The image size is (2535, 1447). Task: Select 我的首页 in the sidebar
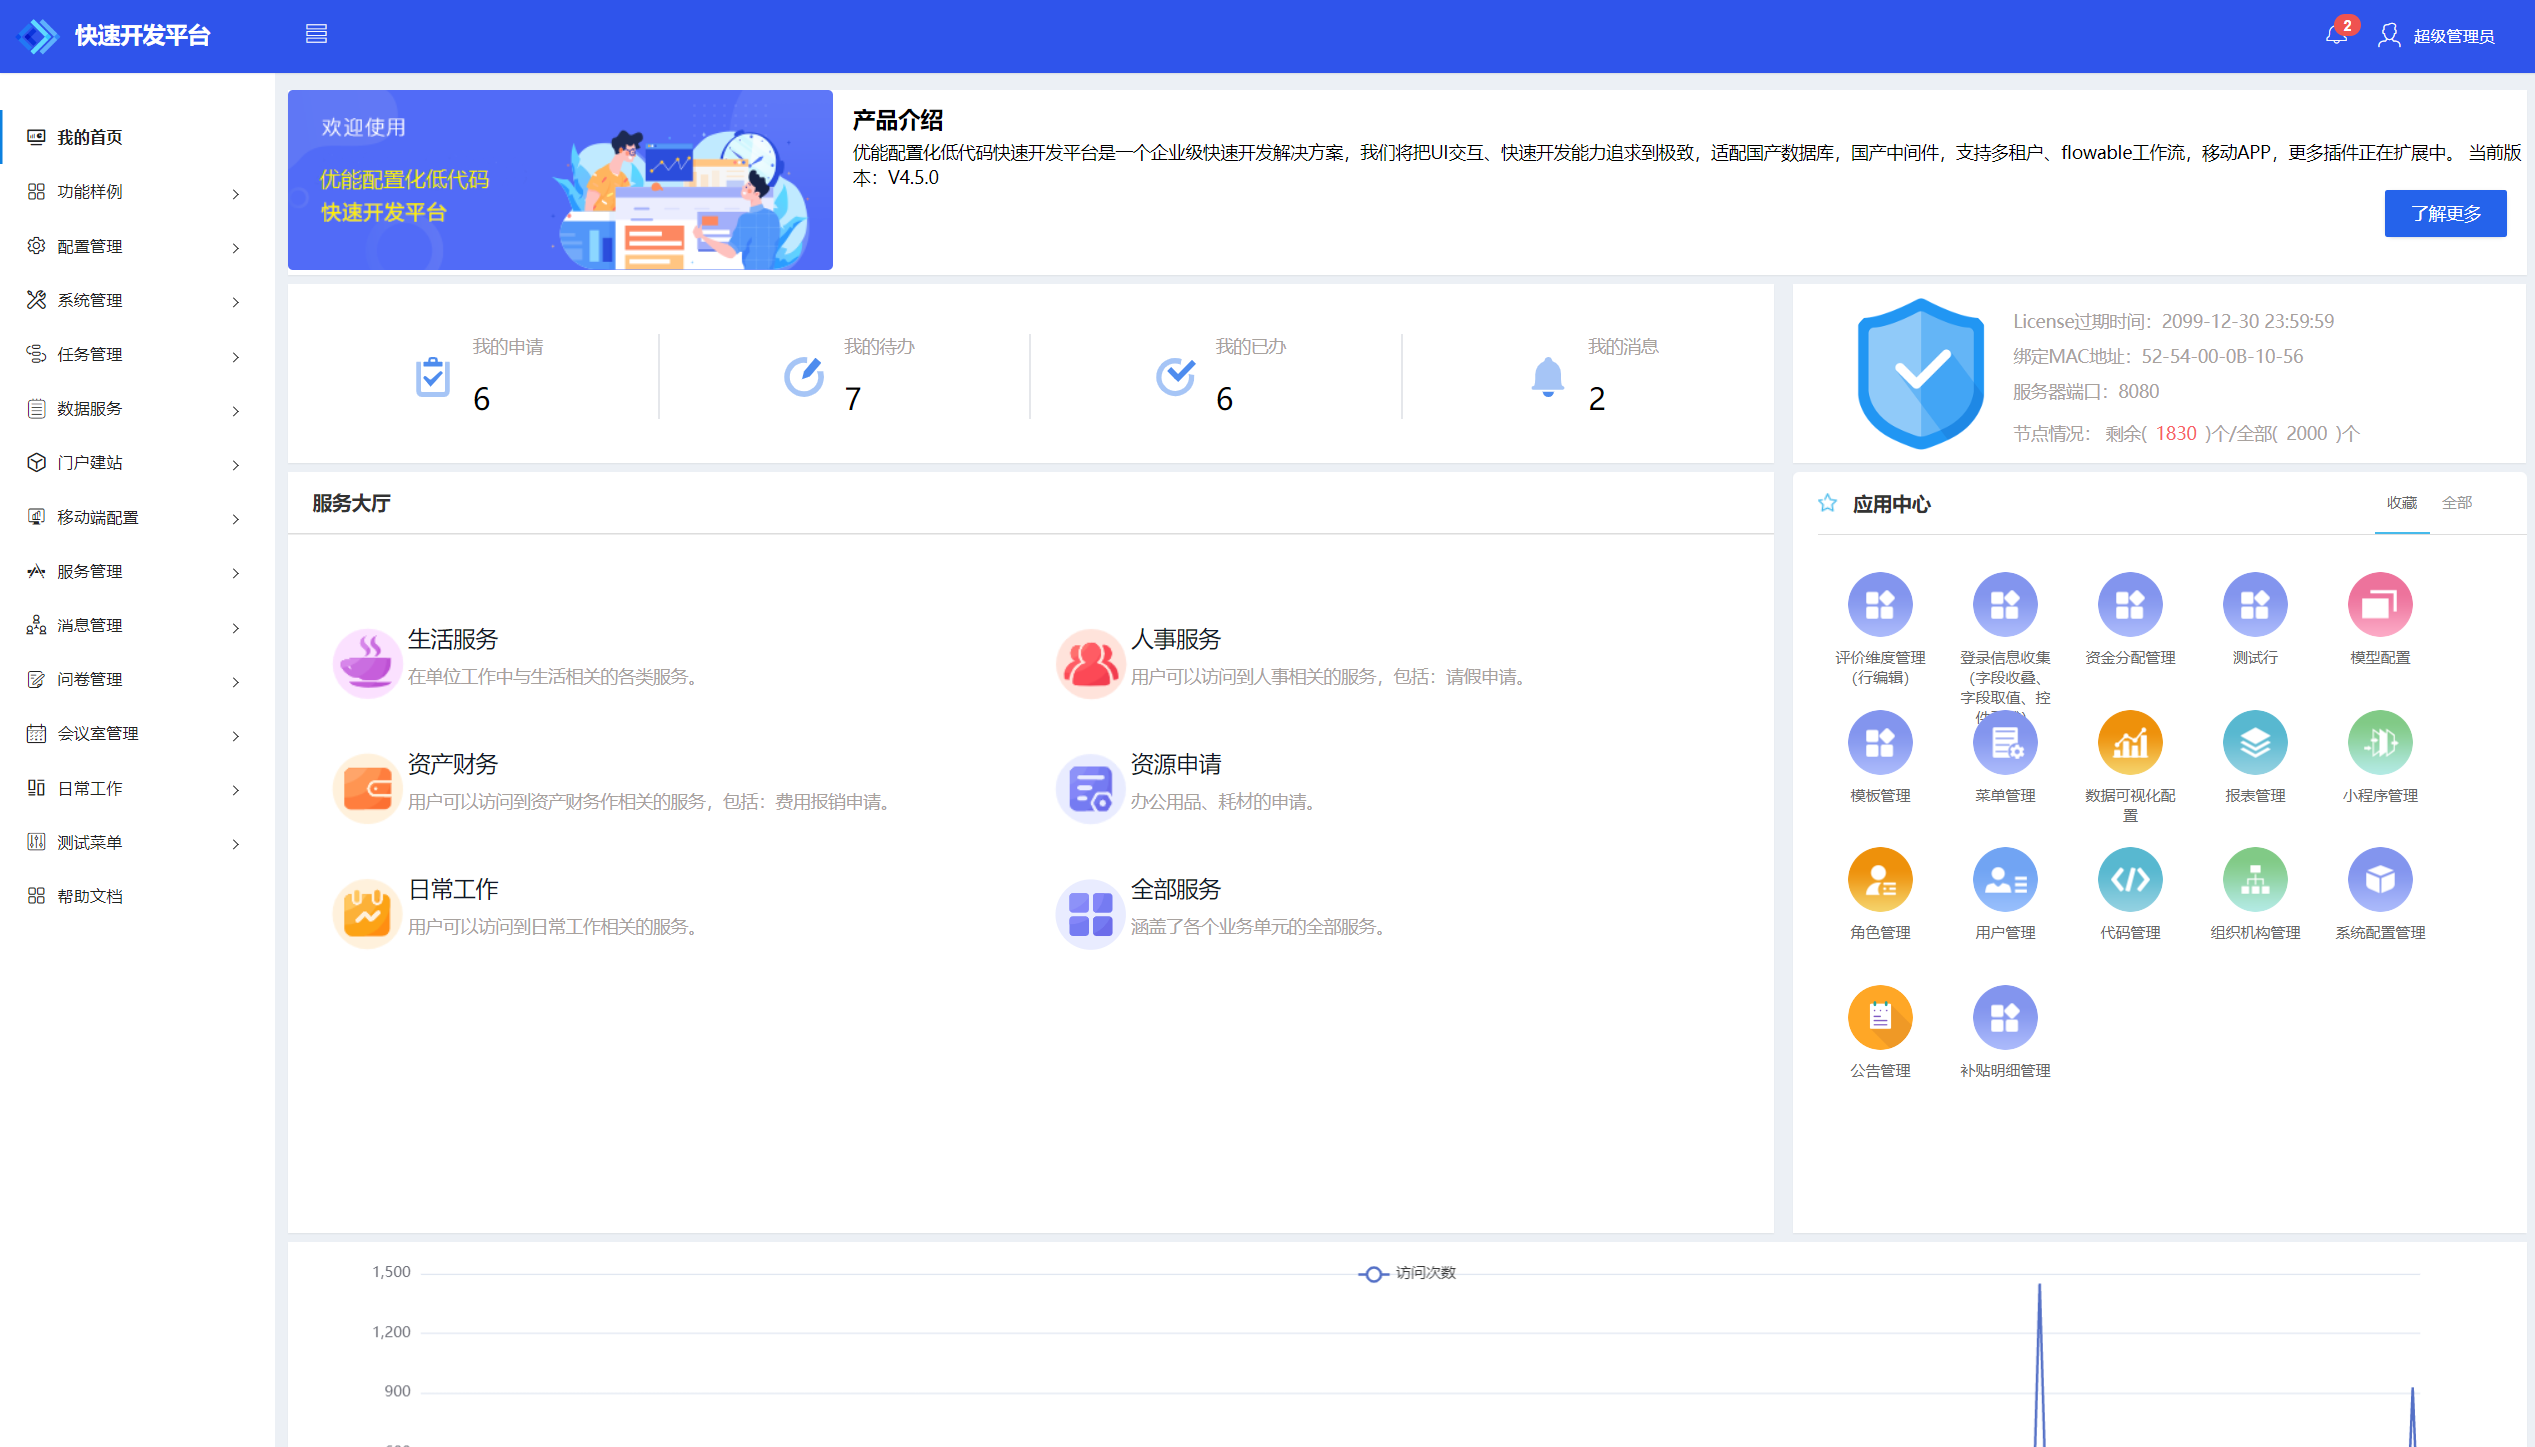pyautogui.click(x=90, y=138)
